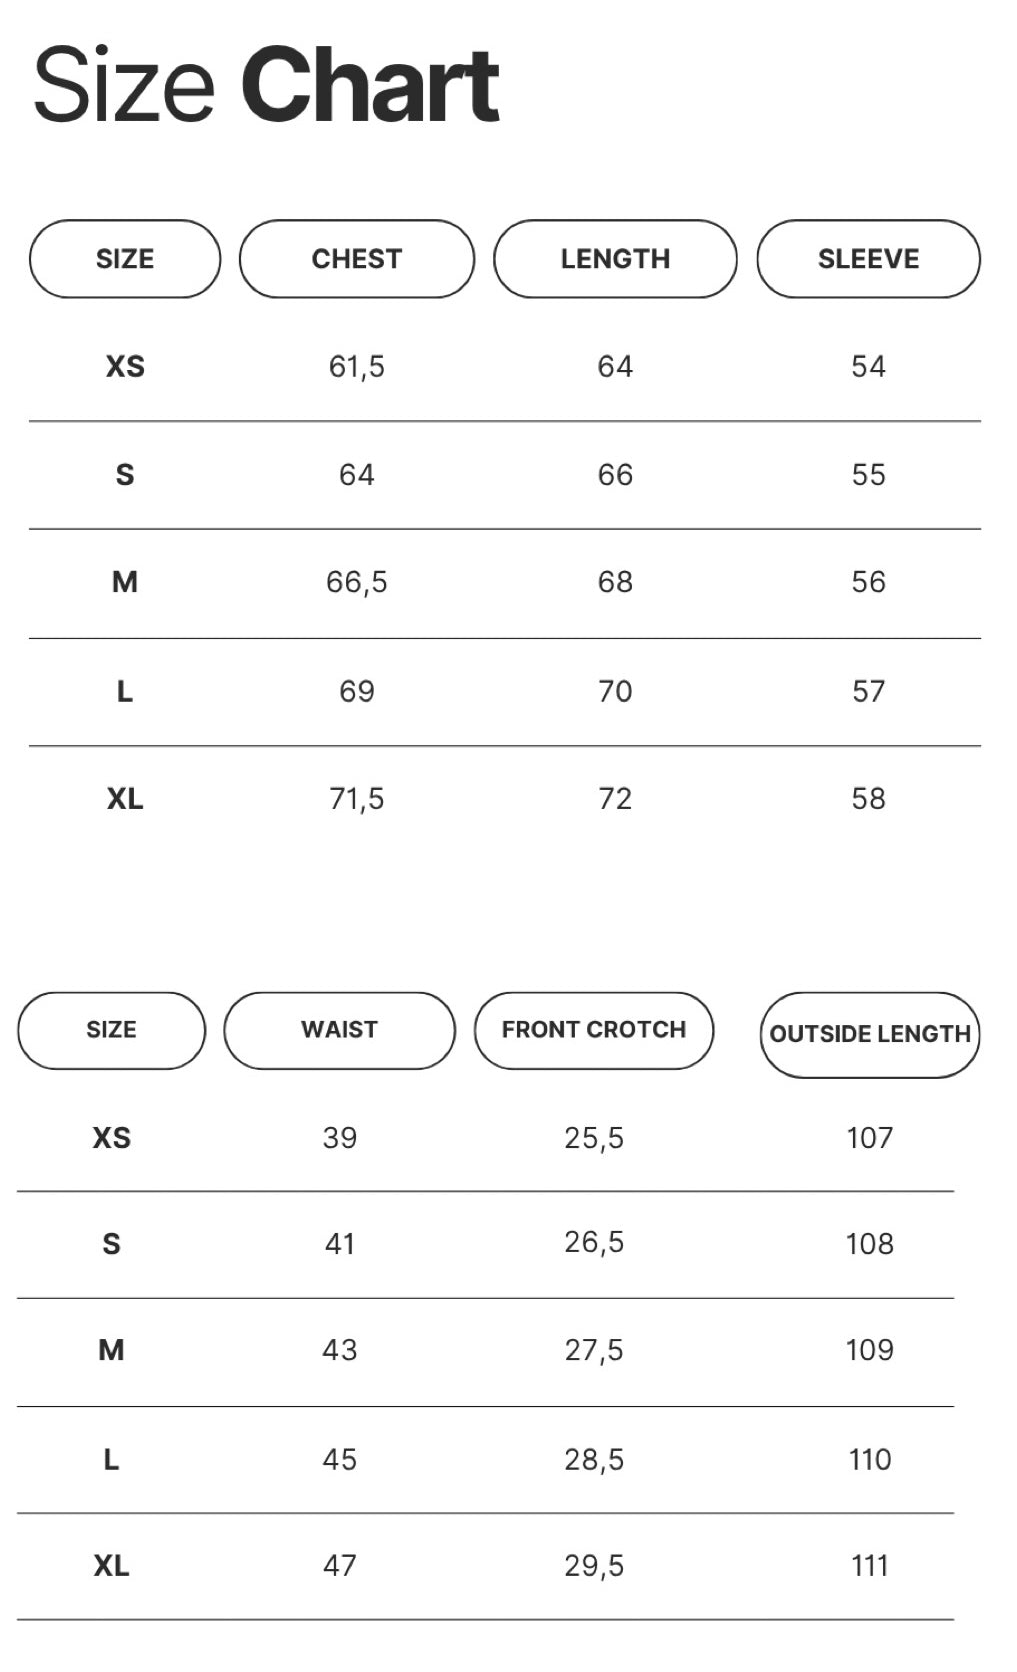Select the M chest value 66,5
1017x1672 pixels.
[356, 582]
